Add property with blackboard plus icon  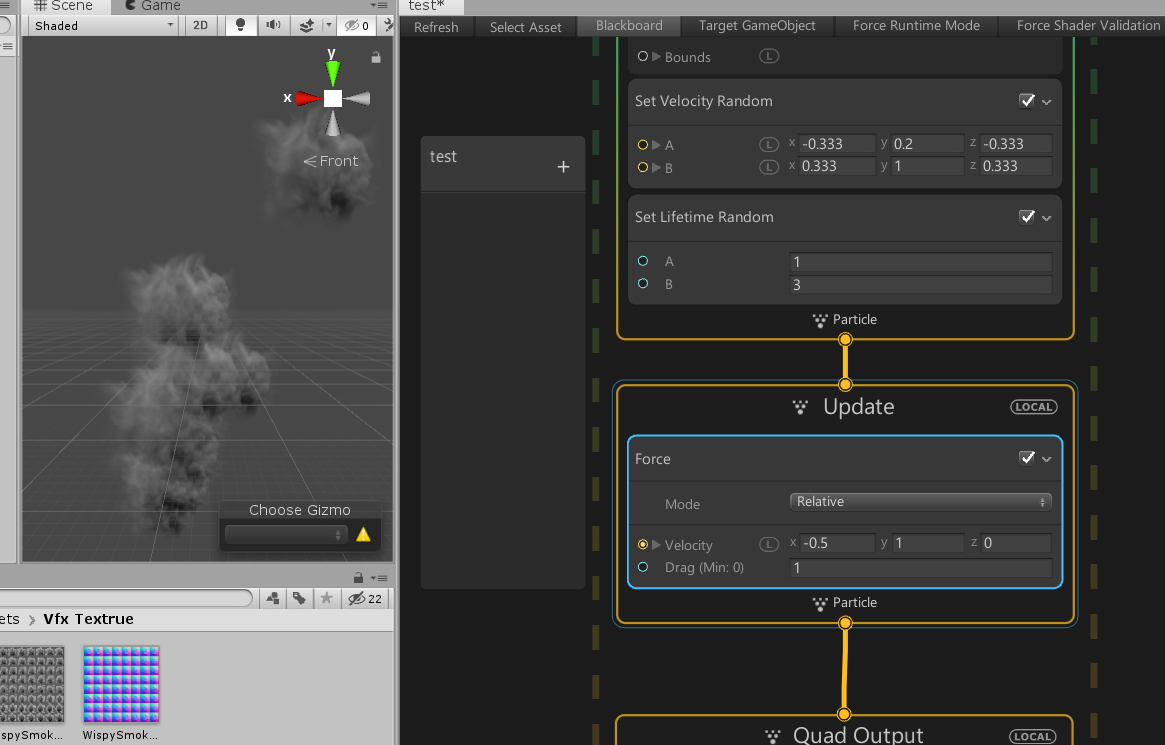tap(563, 167)
